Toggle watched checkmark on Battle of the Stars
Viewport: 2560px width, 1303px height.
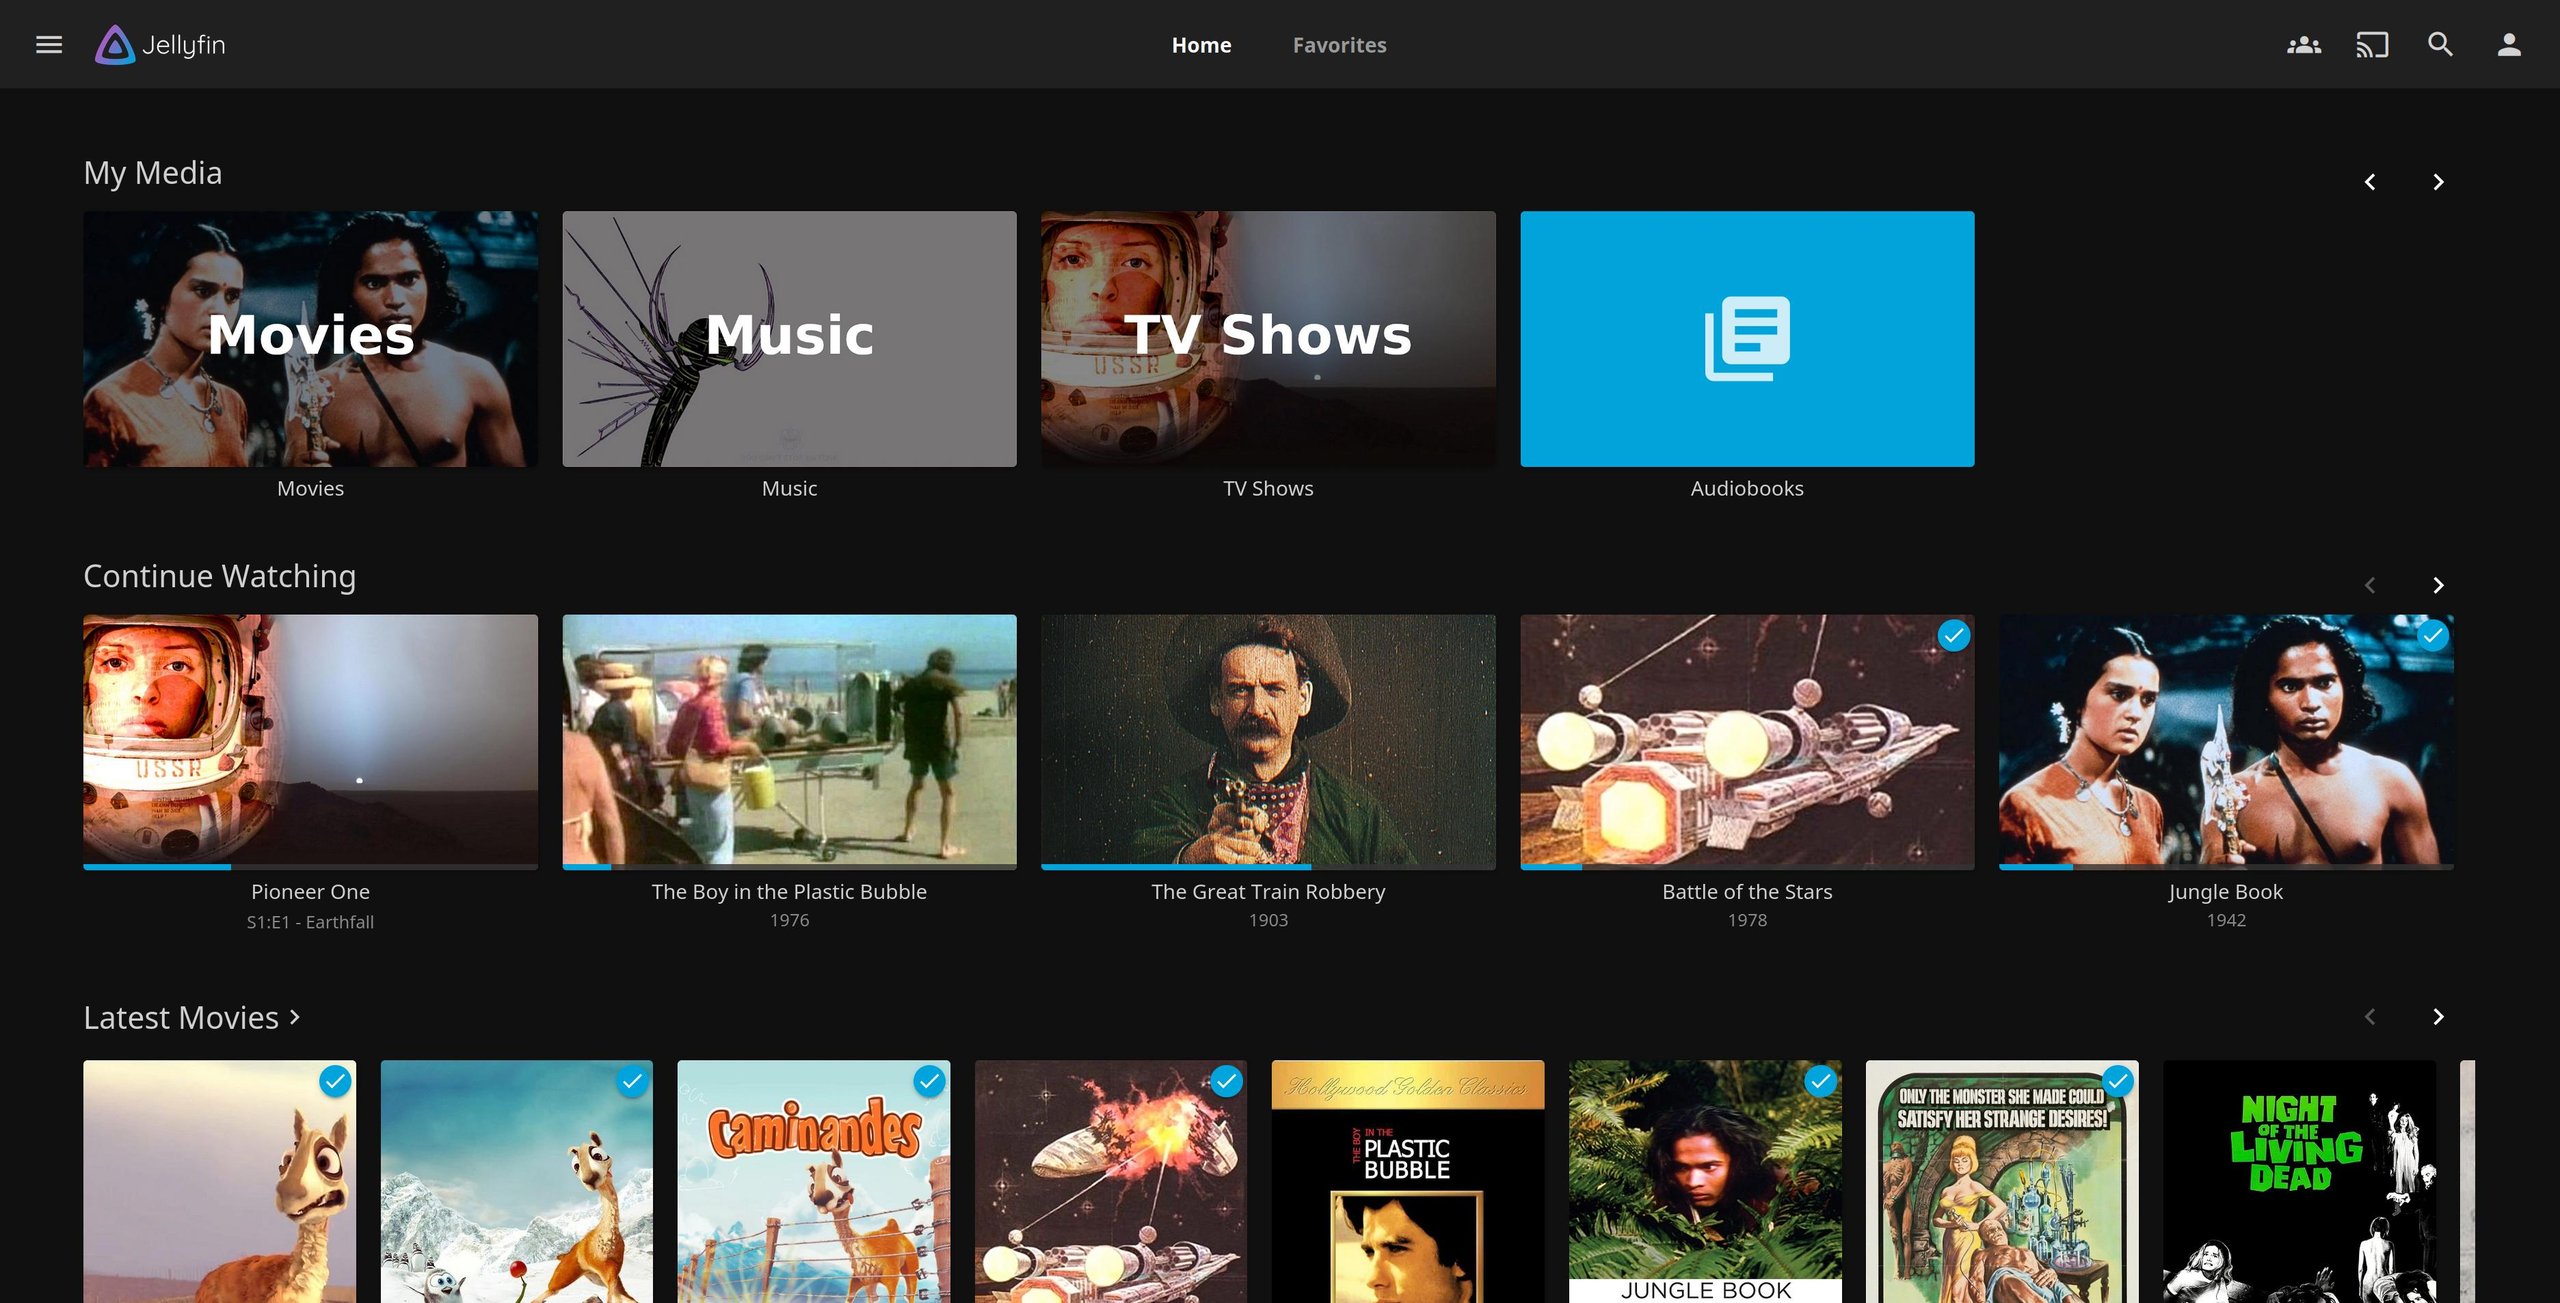click(1953, 636)
